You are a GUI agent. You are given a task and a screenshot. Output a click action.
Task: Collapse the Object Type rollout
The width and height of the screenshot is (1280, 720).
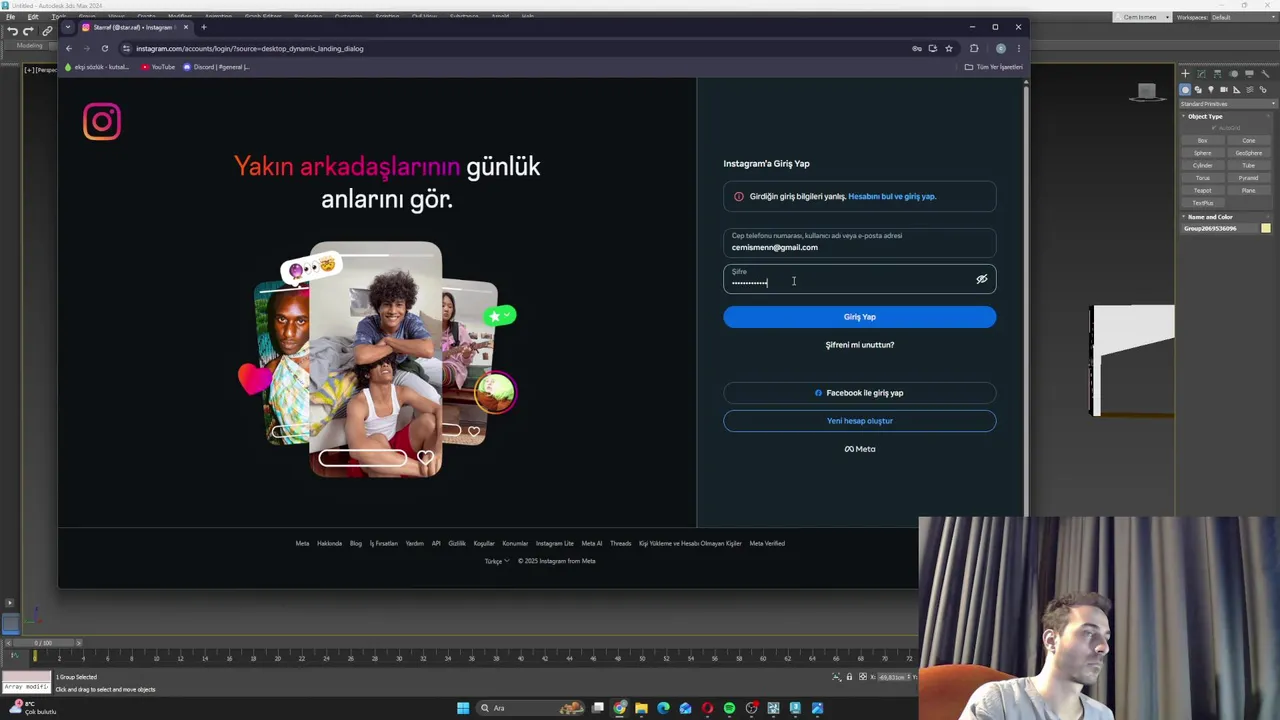[x=1205, y=116]
